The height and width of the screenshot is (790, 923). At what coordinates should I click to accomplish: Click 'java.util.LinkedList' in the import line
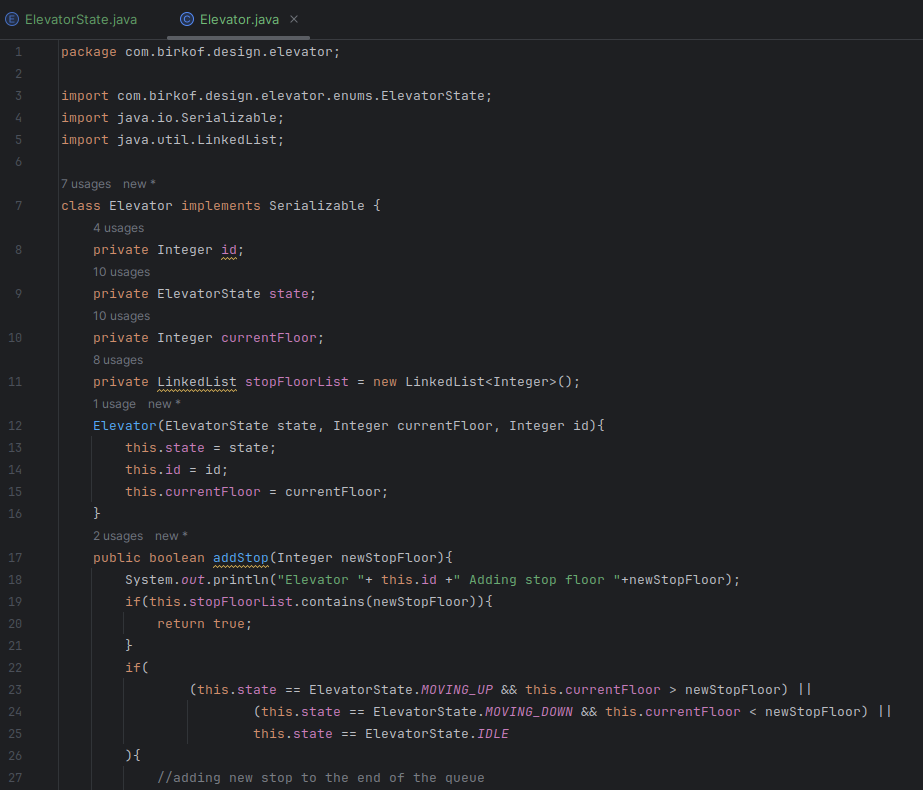[x=197, y=140]
